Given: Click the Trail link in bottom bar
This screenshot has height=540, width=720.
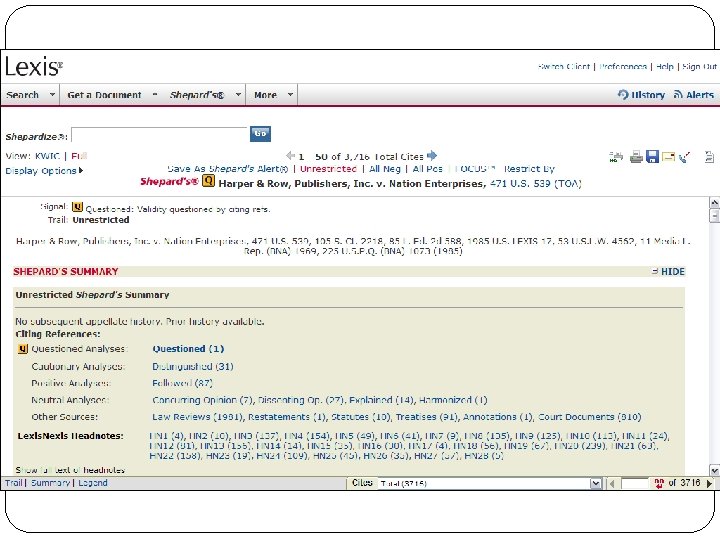Looking at the screenshot, I should pyautogui.click(x=13, y=483).
